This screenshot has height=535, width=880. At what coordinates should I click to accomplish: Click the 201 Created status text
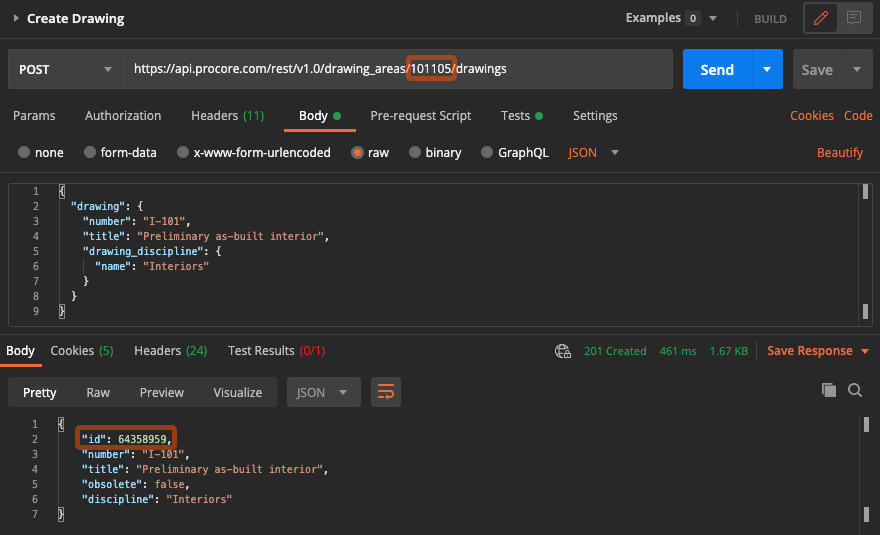coord(615,351)
